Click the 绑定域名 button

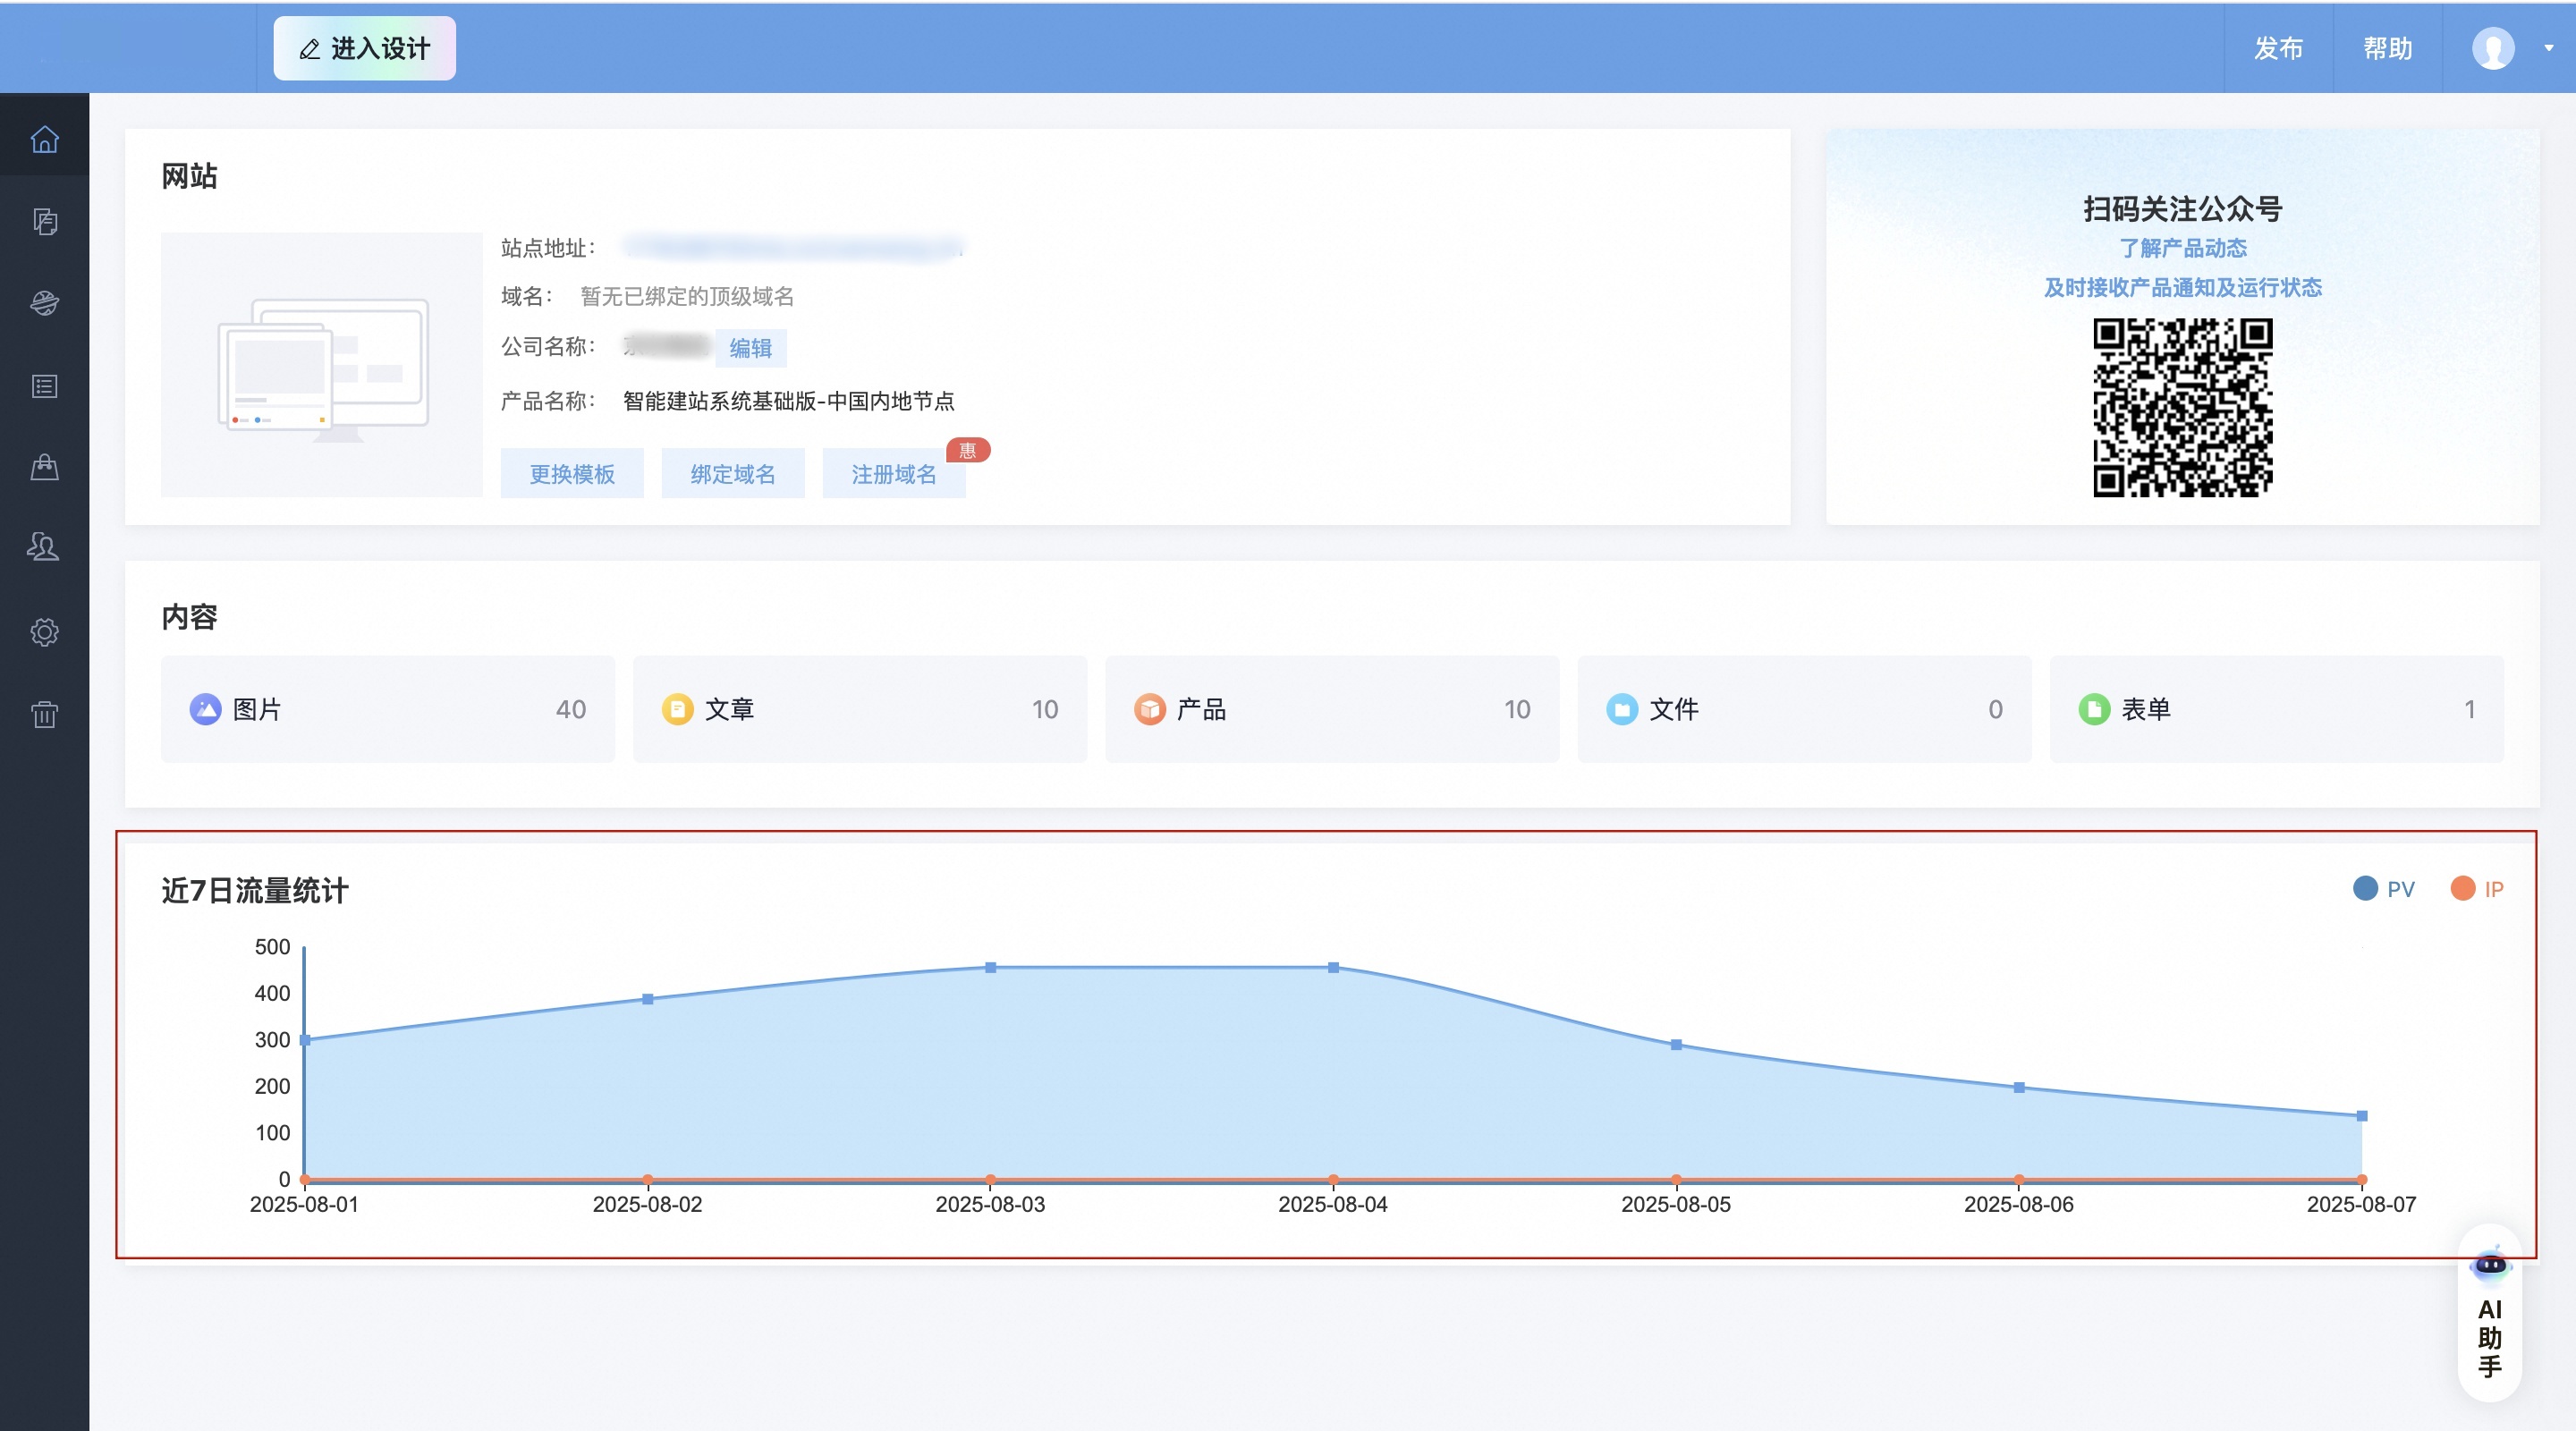tap(732, 474)
